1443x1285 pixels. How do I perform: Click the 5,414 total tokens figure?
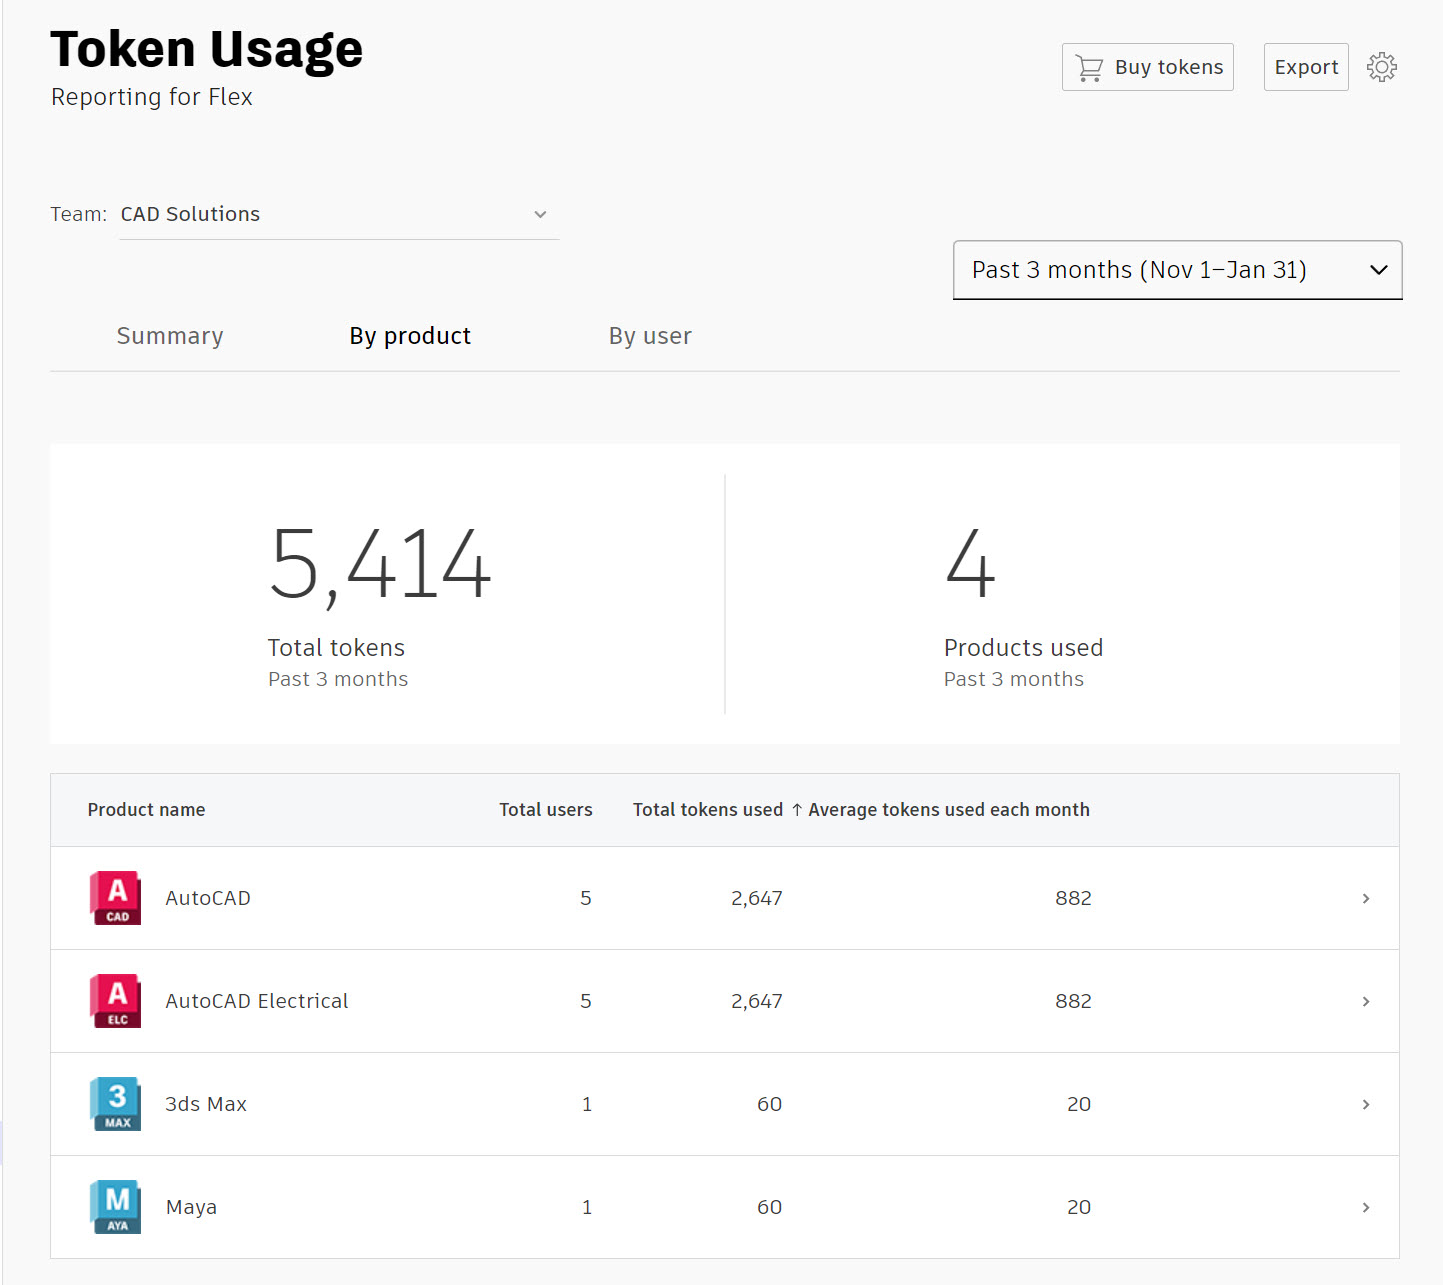tap(380, 566)
